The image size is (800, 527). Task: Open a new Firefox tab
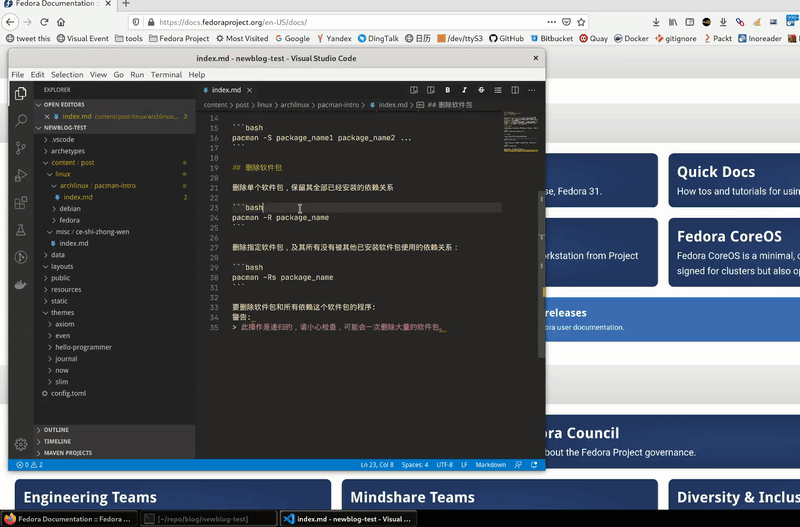pos(126,4)
